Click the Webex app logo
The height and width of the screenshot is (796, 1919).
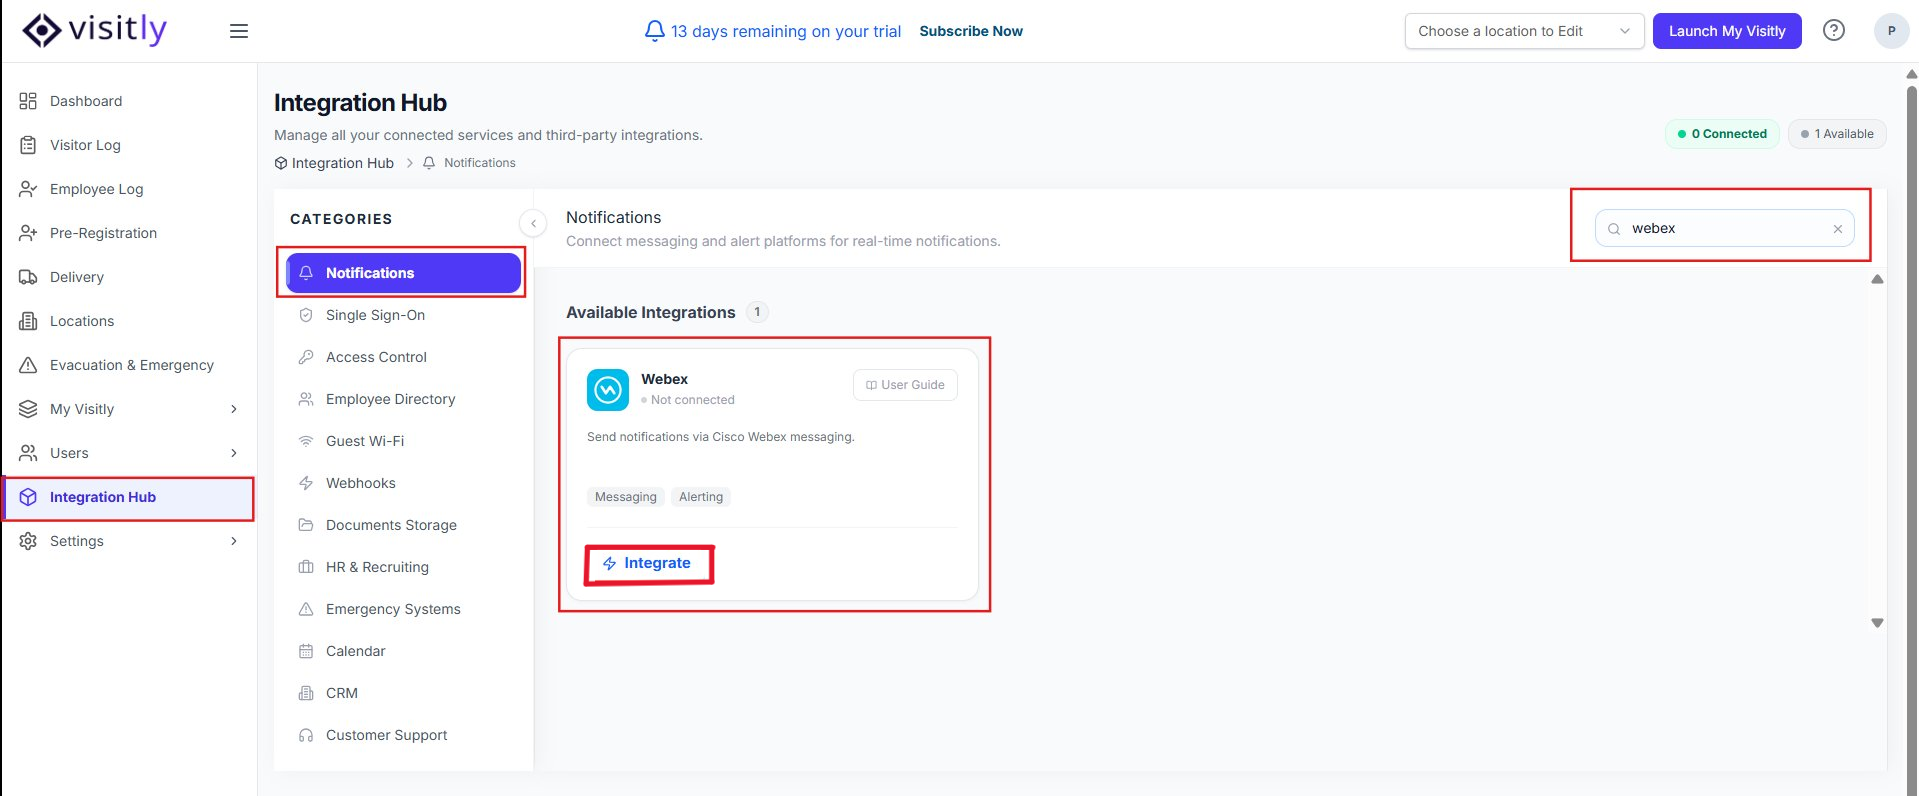click(x=608, y=390)
